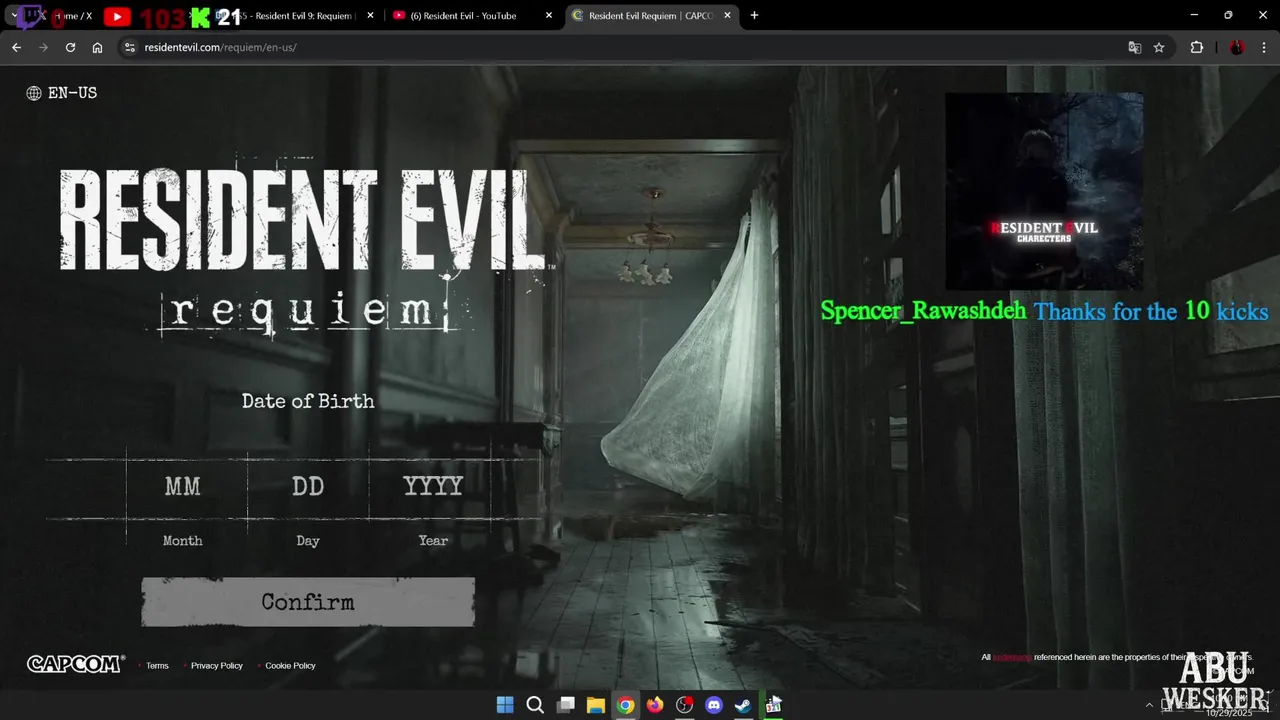Launch Firefox from the taskbar
The height and width of the screenshot is (720, 1280).
pyautogui.click(x=655, y=705)
